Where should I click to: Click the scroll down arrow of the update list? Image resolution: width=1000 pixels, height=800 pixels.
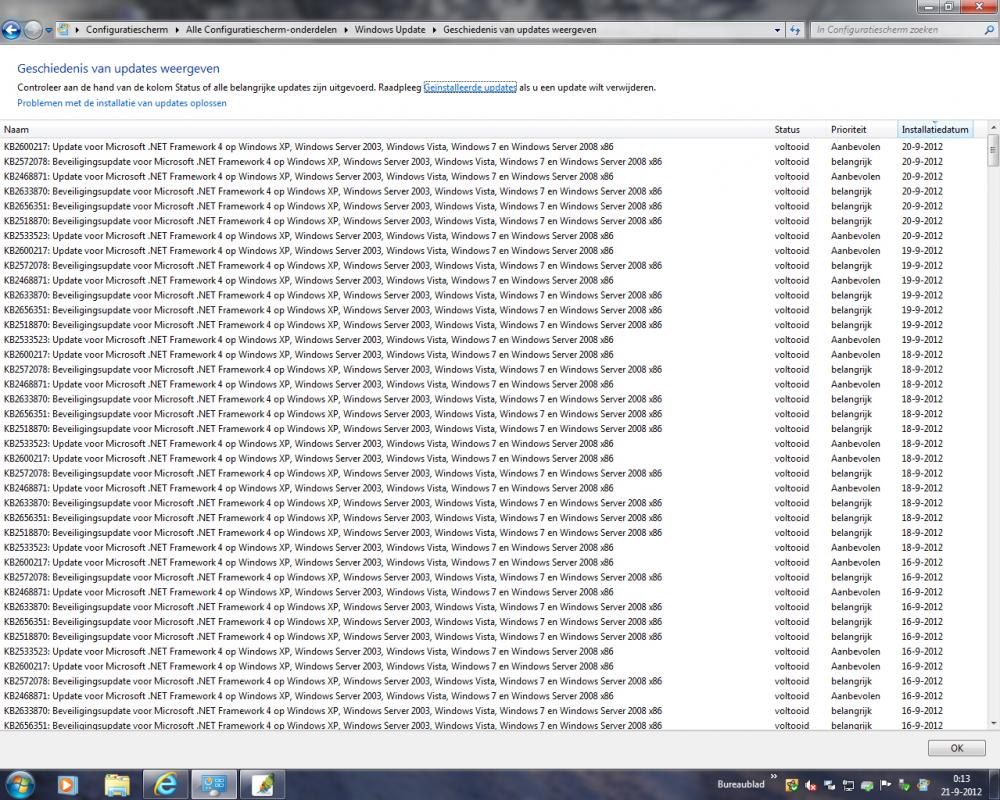(993, 723)
